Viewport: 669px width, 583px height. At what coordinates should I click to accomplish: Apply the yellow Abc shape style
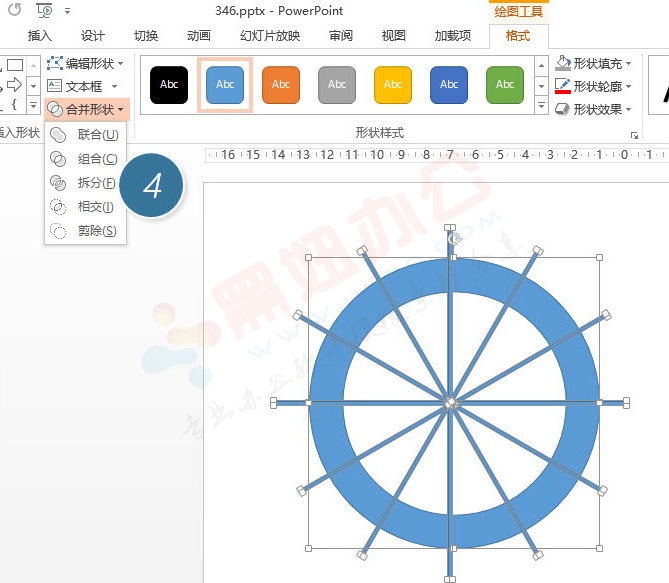[x=393, y=85]
